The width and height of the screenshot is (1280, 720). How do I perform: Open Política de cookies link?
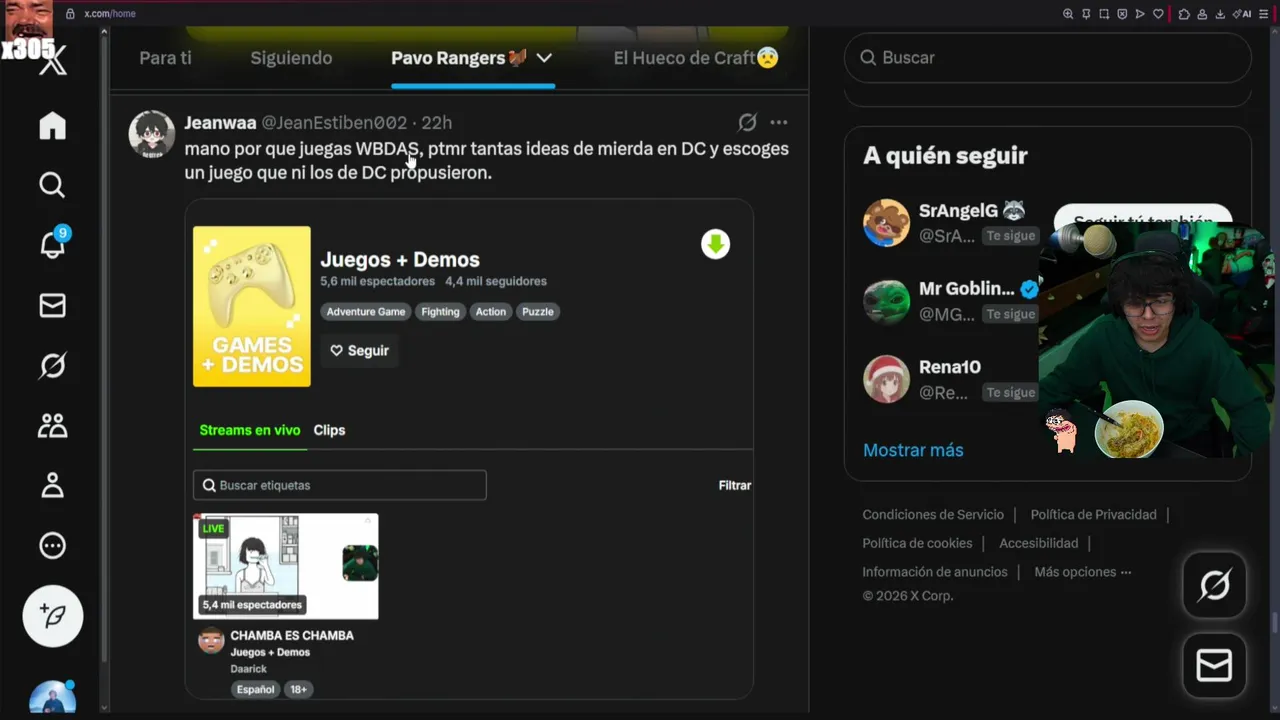click(917, 543)
